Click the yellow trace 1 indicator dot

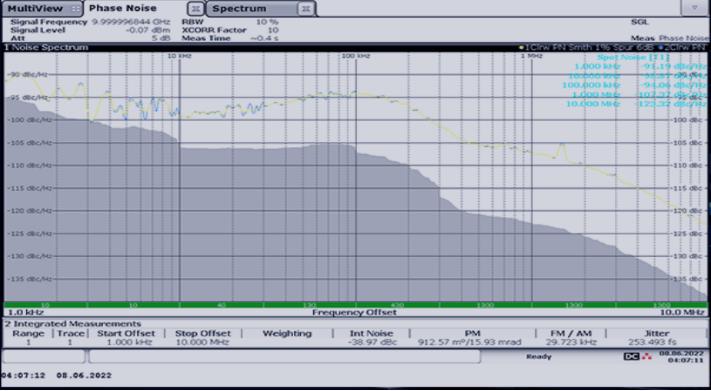point(521,47)
